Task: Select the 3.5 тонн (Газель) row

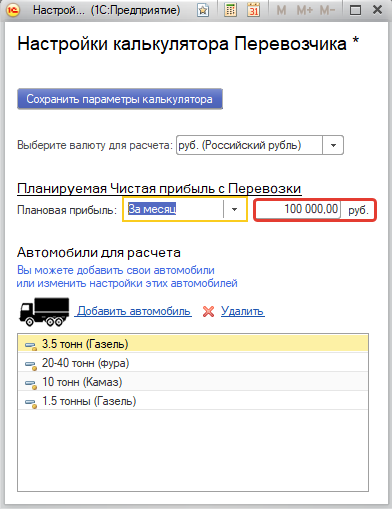Action: click(x=193, y=344)
